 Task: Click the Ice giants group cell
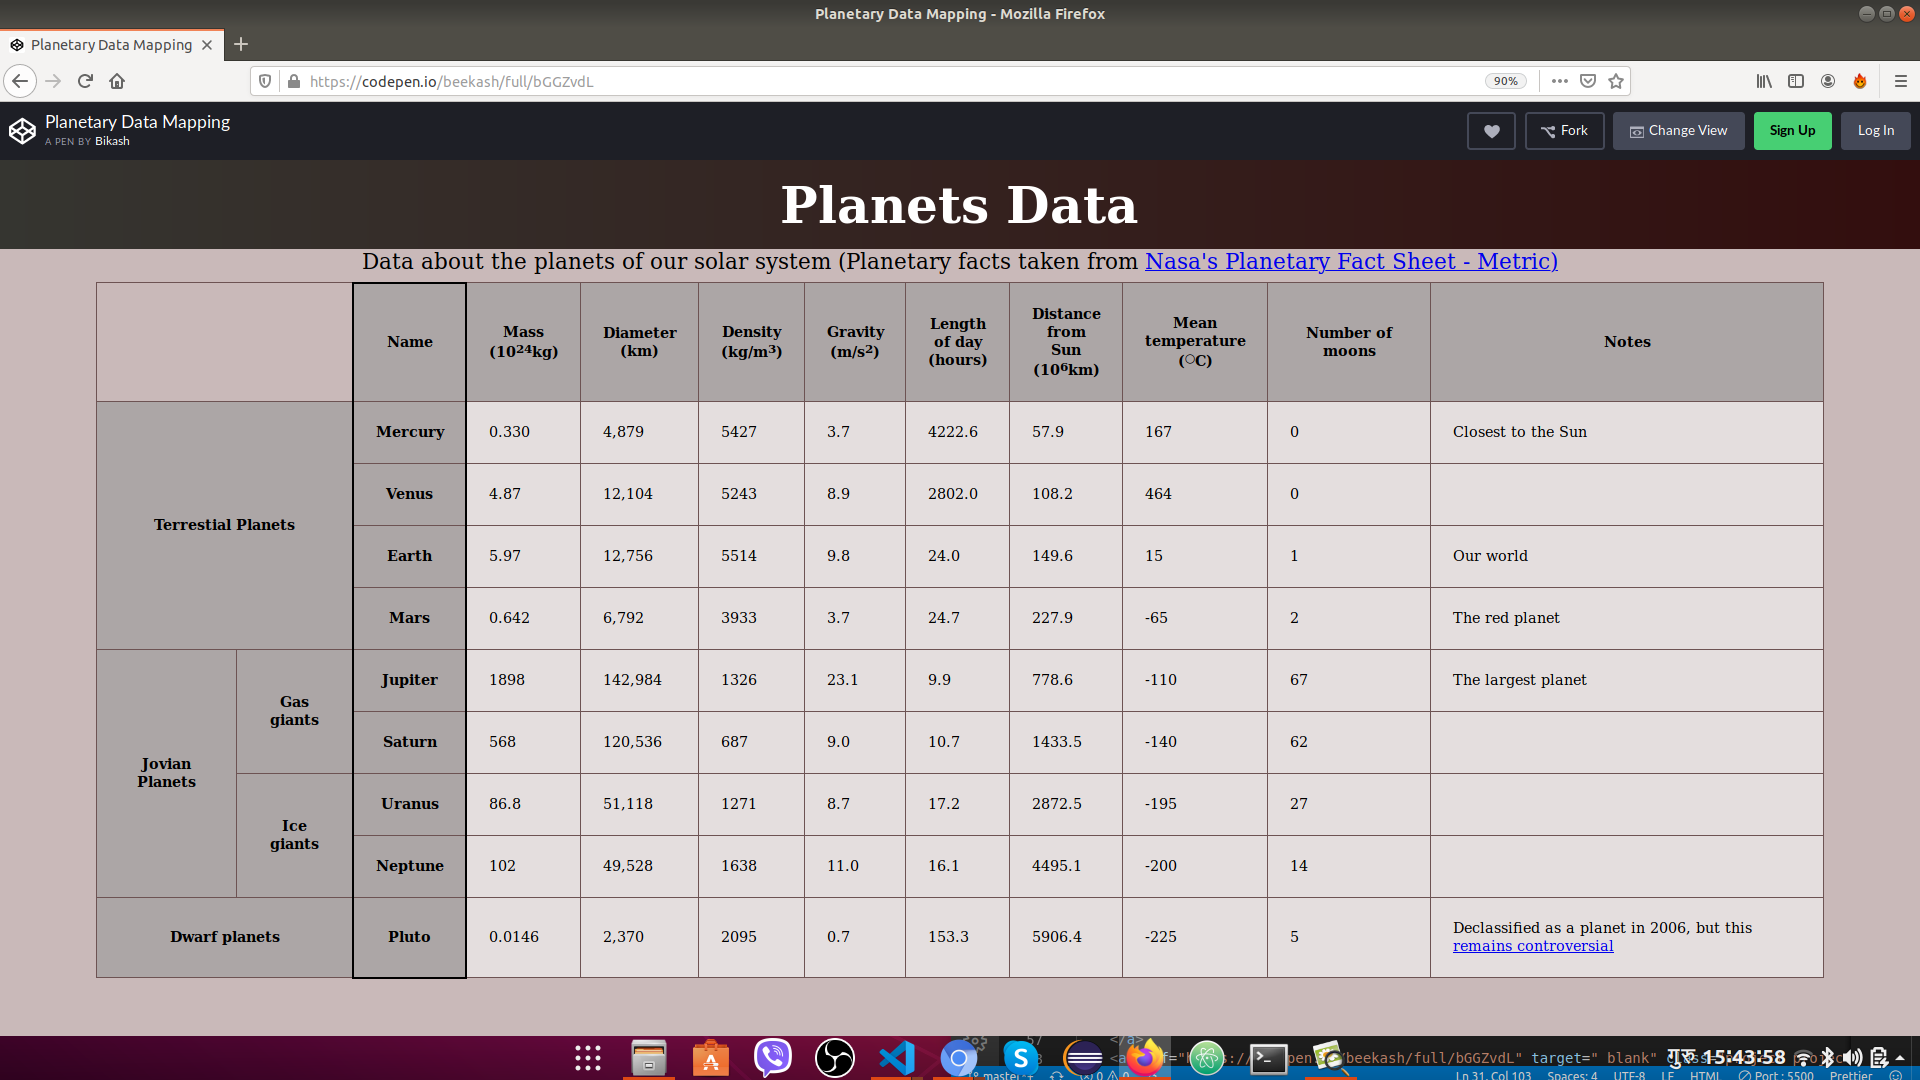(294, 835)
